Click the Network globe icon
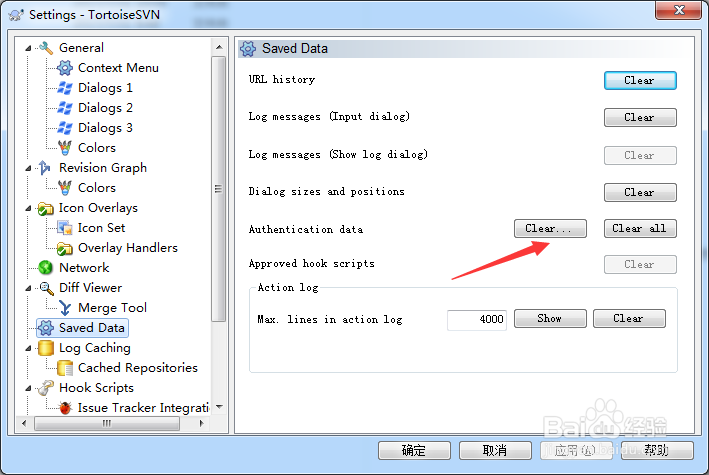The width and height of the screenshot is (709, 475). click(x=45, y=267)
